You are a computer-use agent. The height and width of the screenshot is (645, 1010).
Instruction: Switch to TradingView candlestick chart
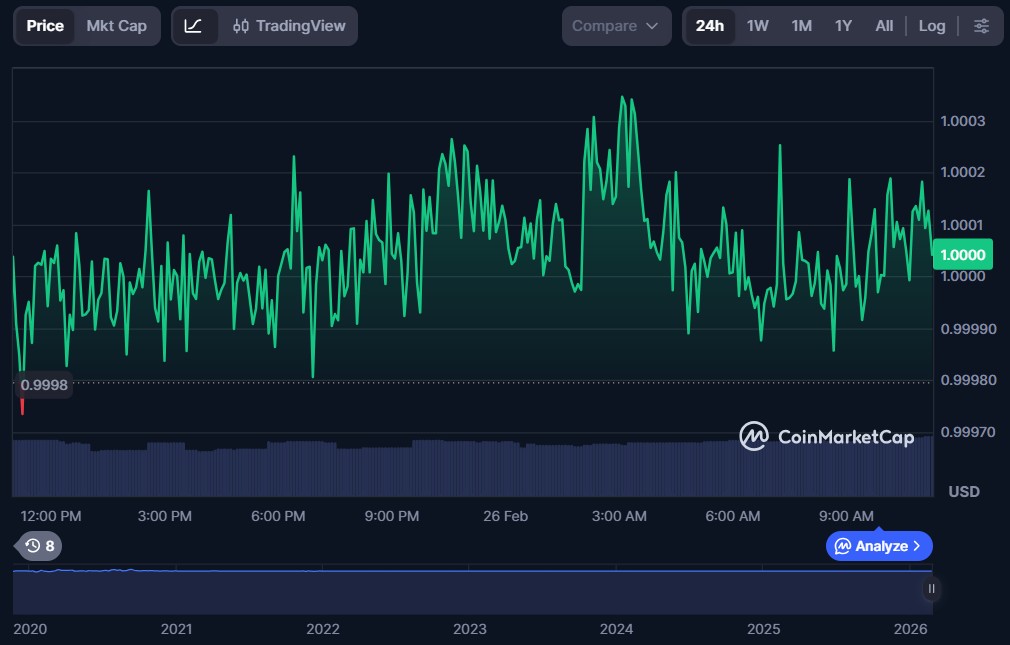(289, 26)
